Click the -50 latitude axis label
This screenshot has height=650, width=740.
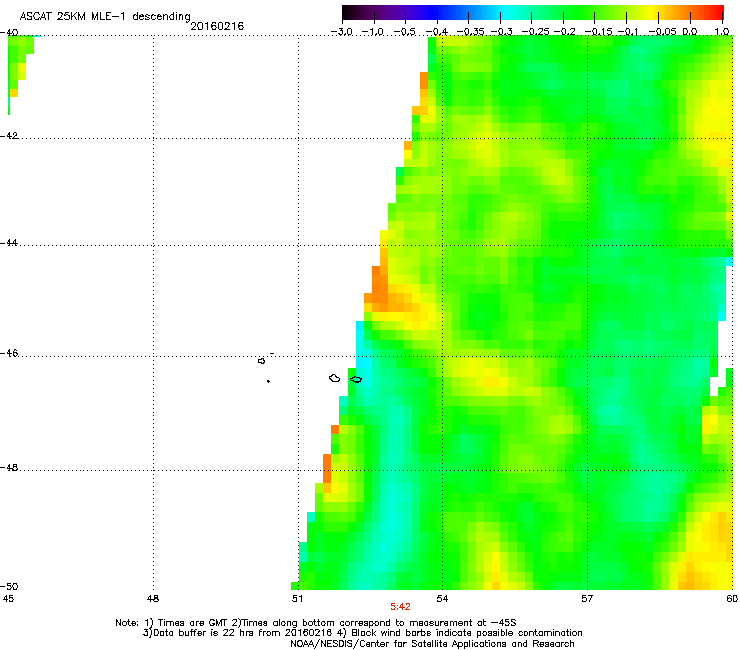(9, 586)
